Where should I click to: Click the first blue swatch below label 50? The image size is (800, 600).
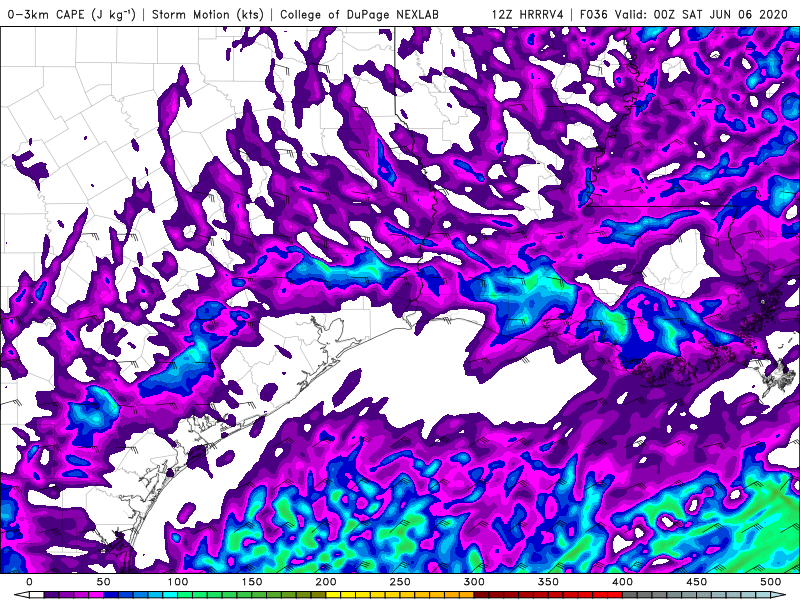111,595
